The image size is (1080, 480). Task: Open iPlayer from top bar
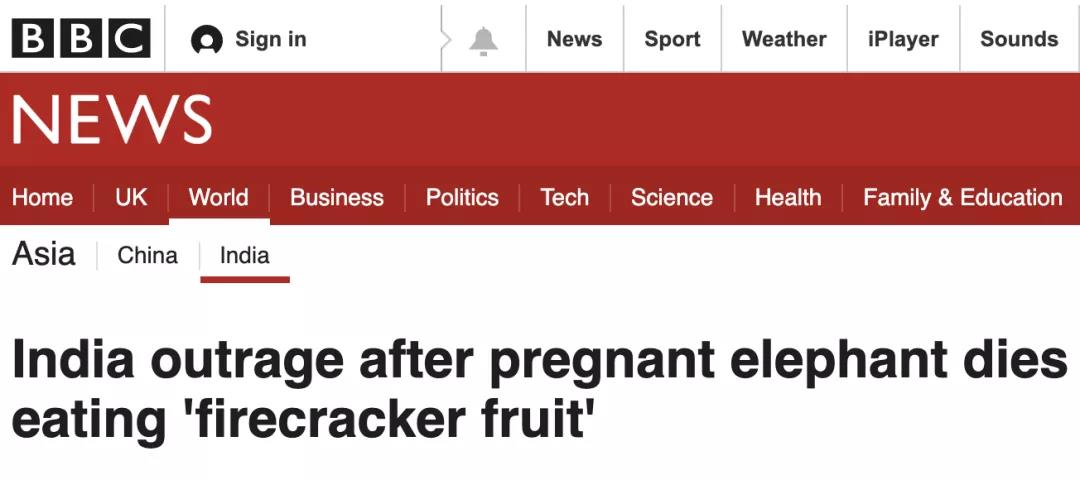903,39
